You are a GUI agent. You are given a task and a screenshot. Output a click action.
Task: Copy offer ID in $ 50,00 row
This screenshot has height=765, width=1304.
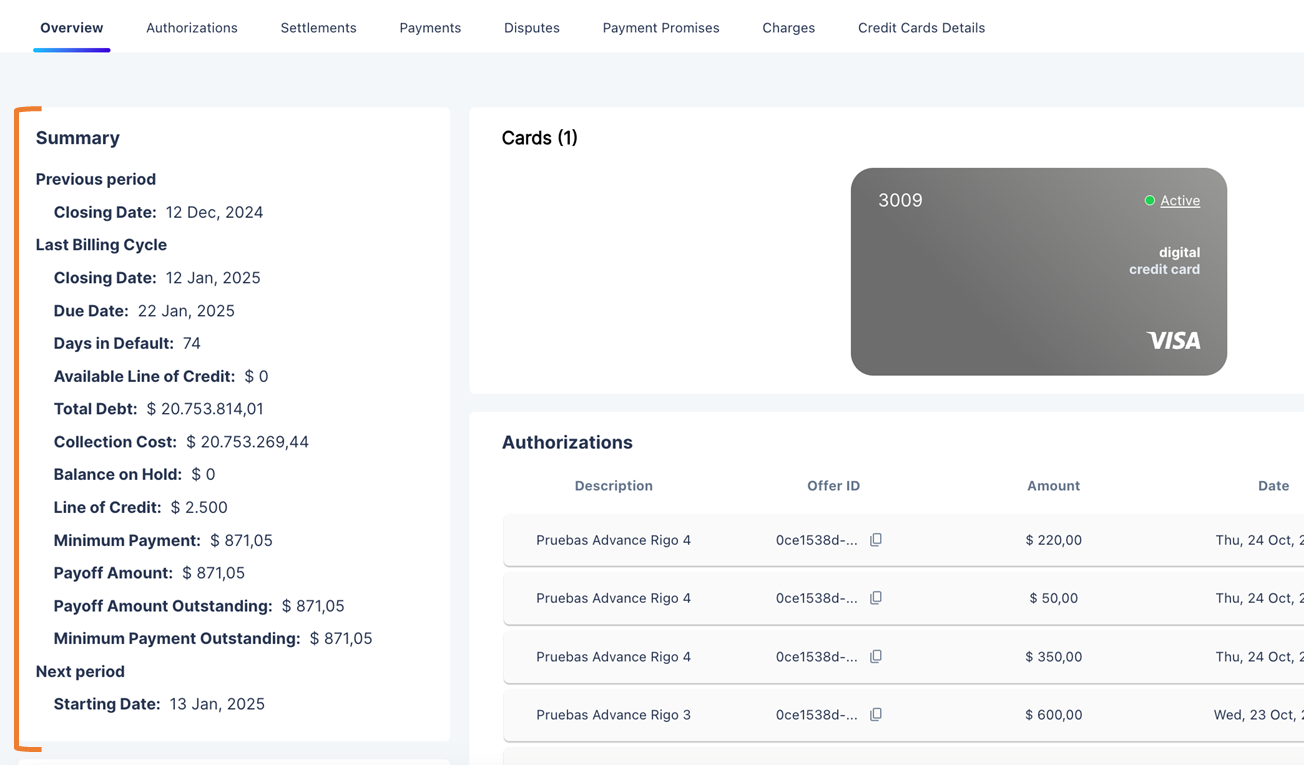point(876,598)
